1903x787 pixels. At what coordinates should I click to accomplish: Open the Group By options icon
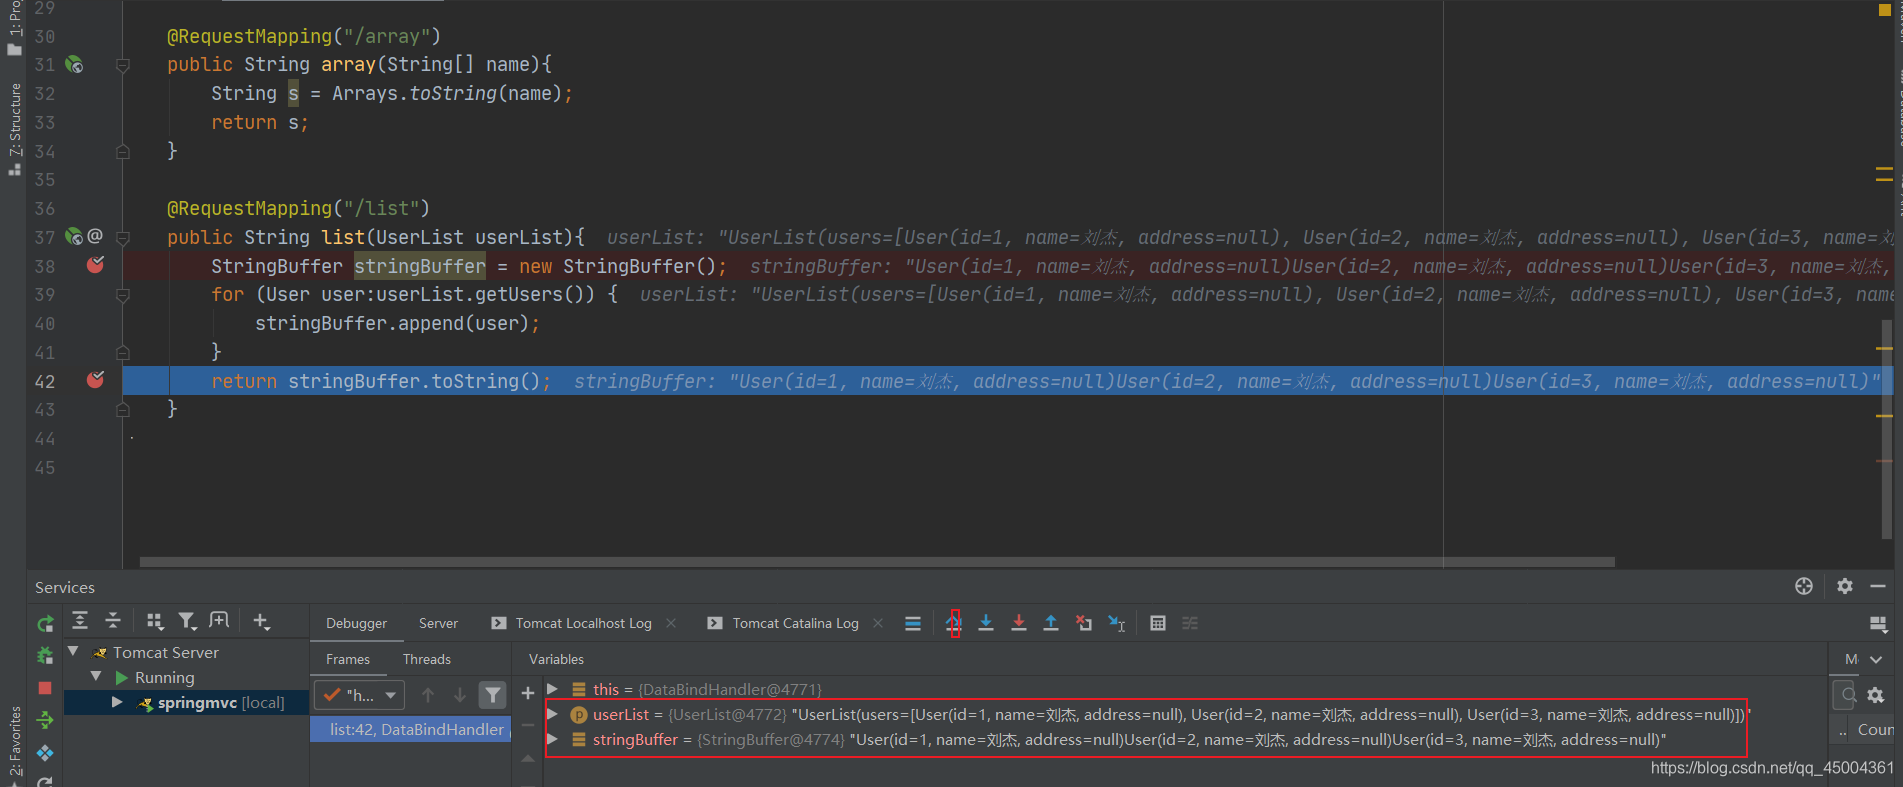point(154,621)
